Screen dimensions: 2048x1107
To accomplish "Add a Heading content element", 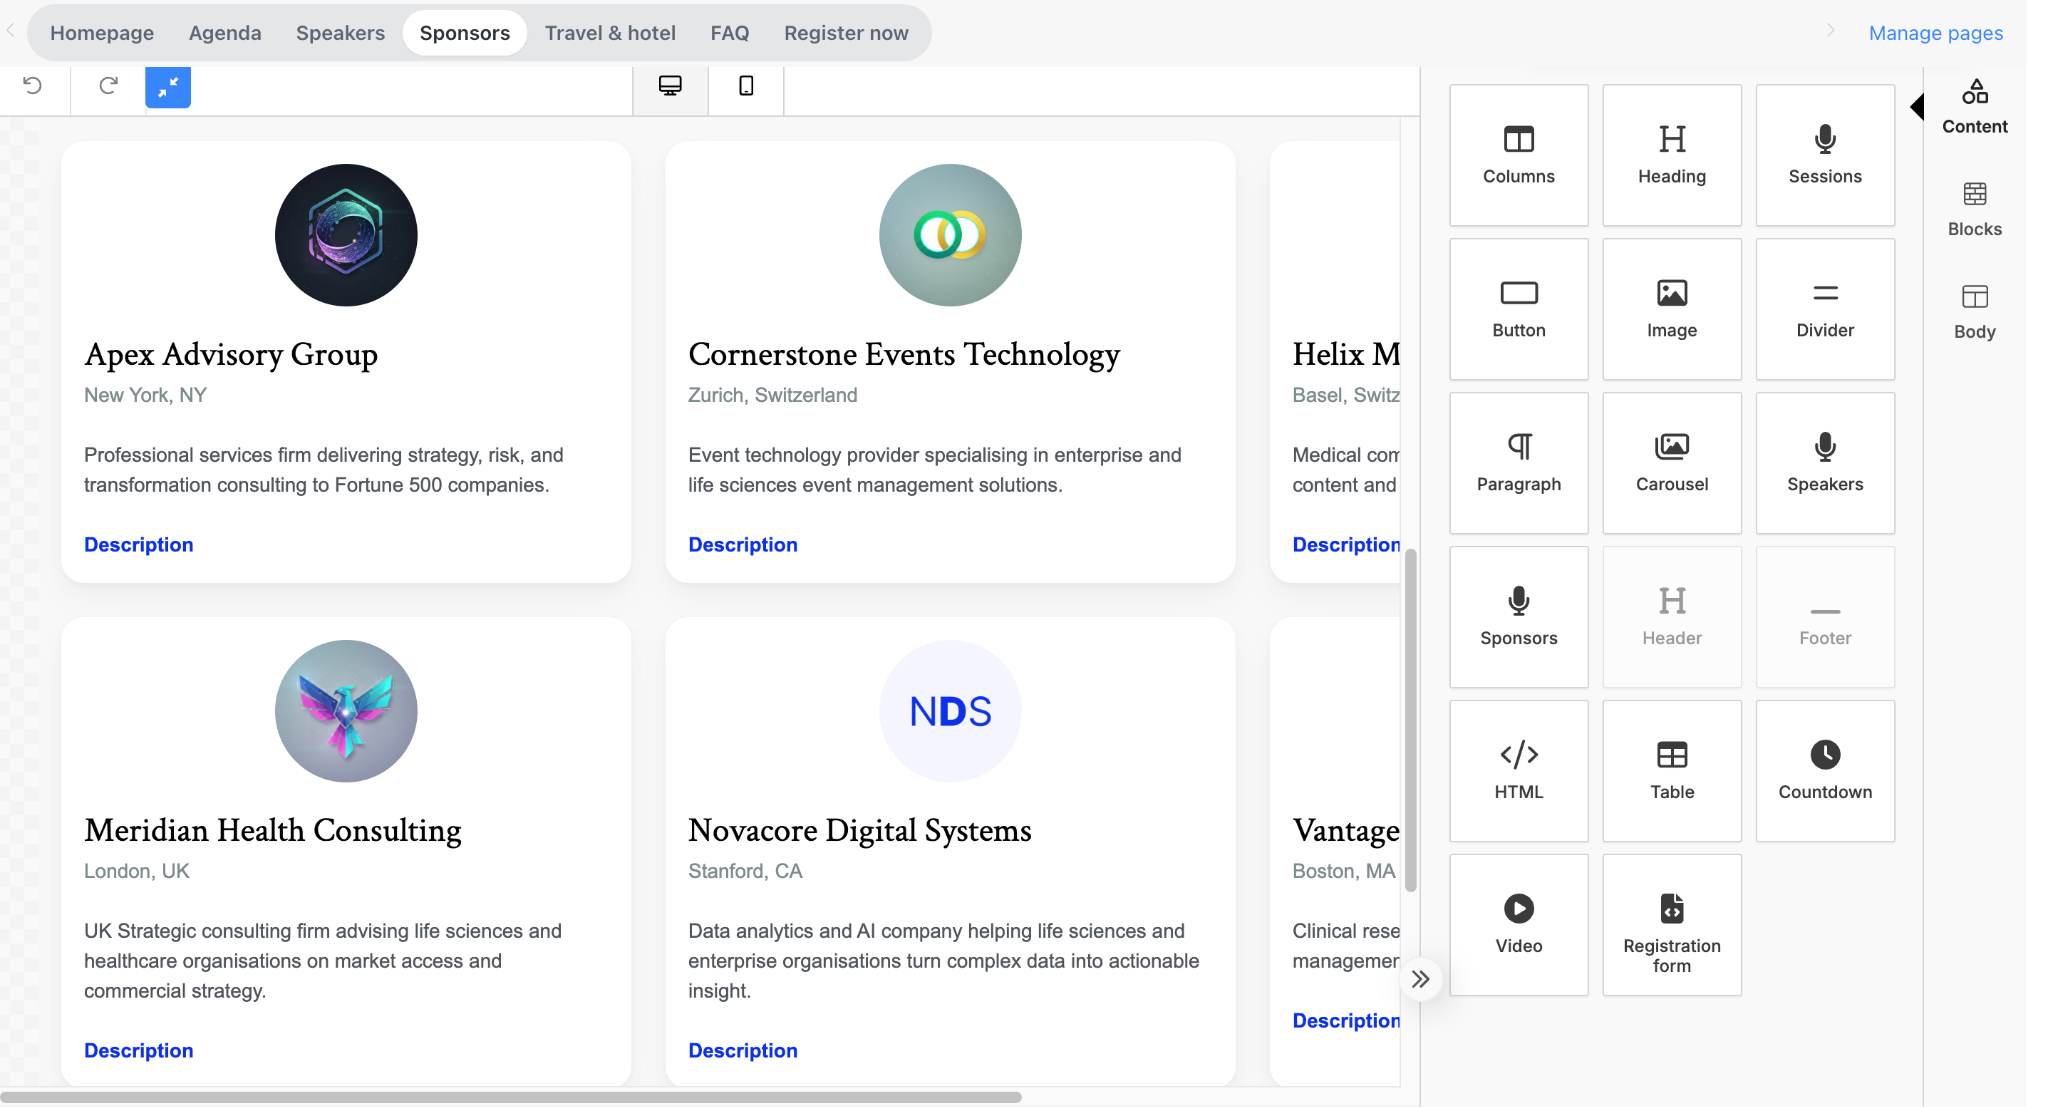I will click(x=1672, y=155).
